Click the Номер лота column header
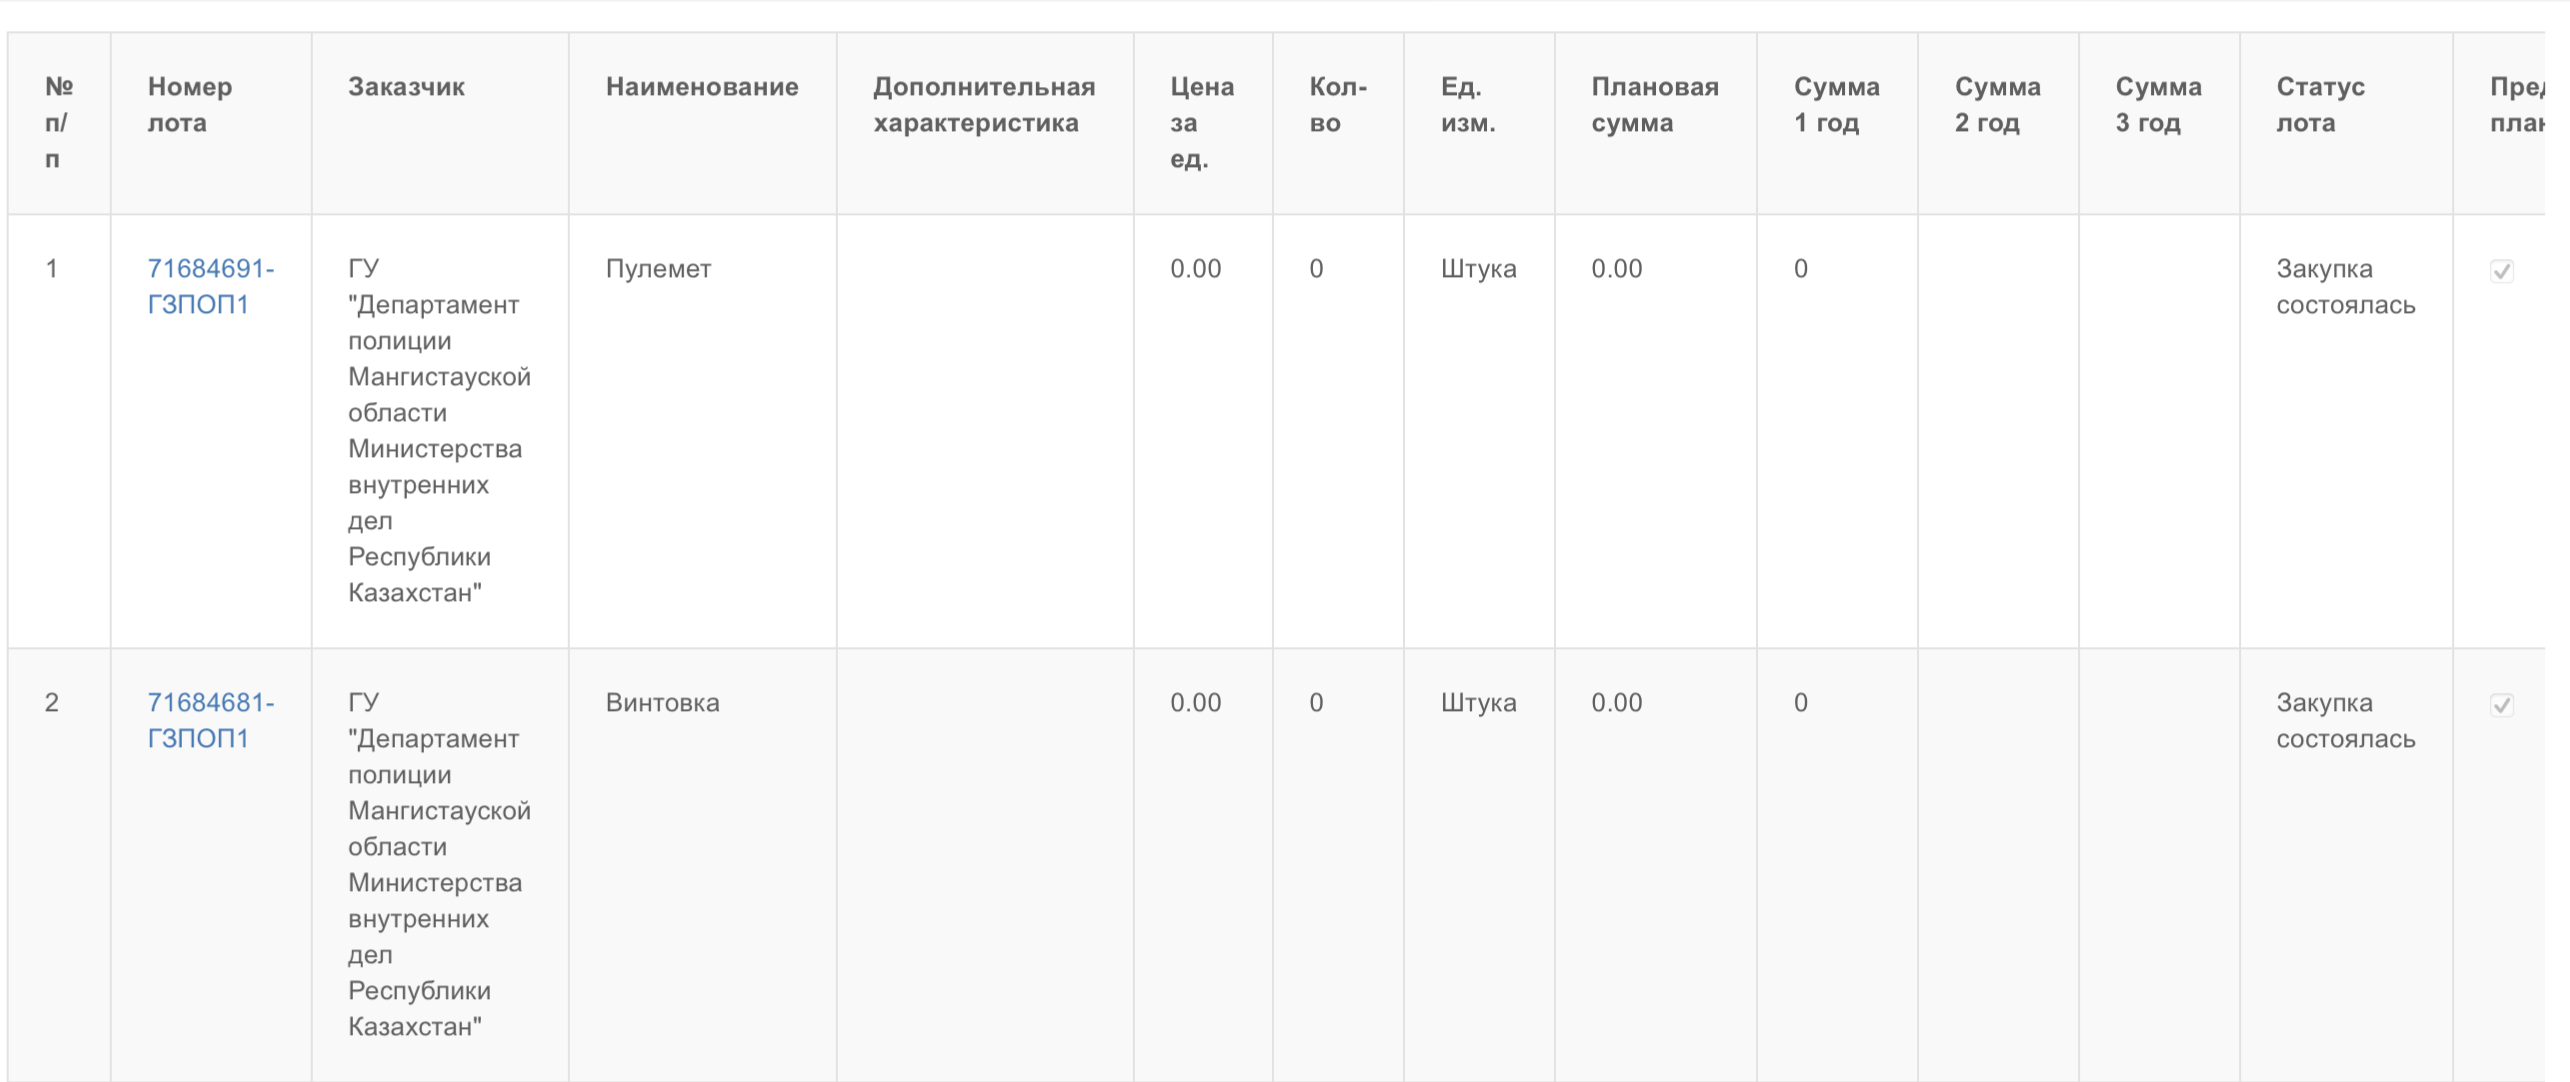Viewport: 2570px width, 1082px height. 190,105
